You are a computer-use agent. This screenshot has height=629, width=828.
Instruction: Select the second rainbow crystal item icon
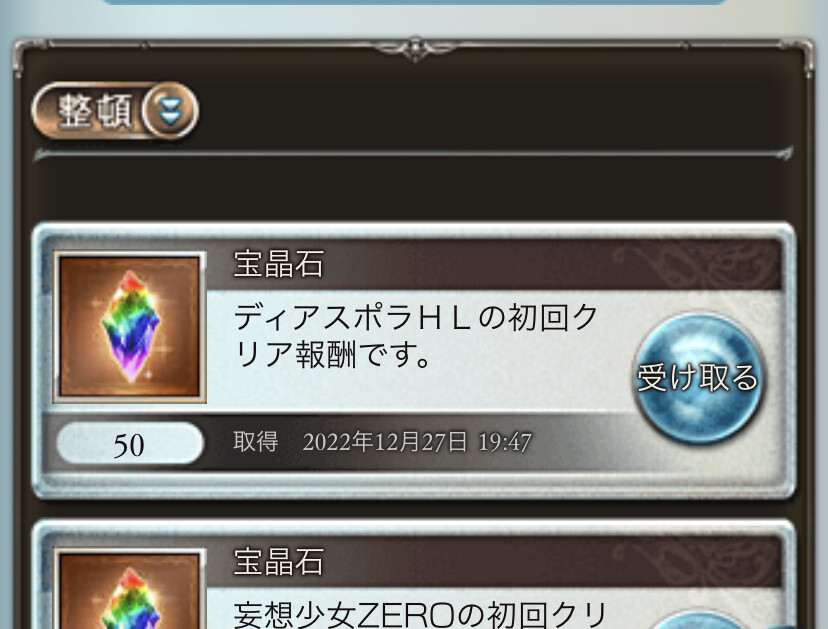click(x=129, y=589)
